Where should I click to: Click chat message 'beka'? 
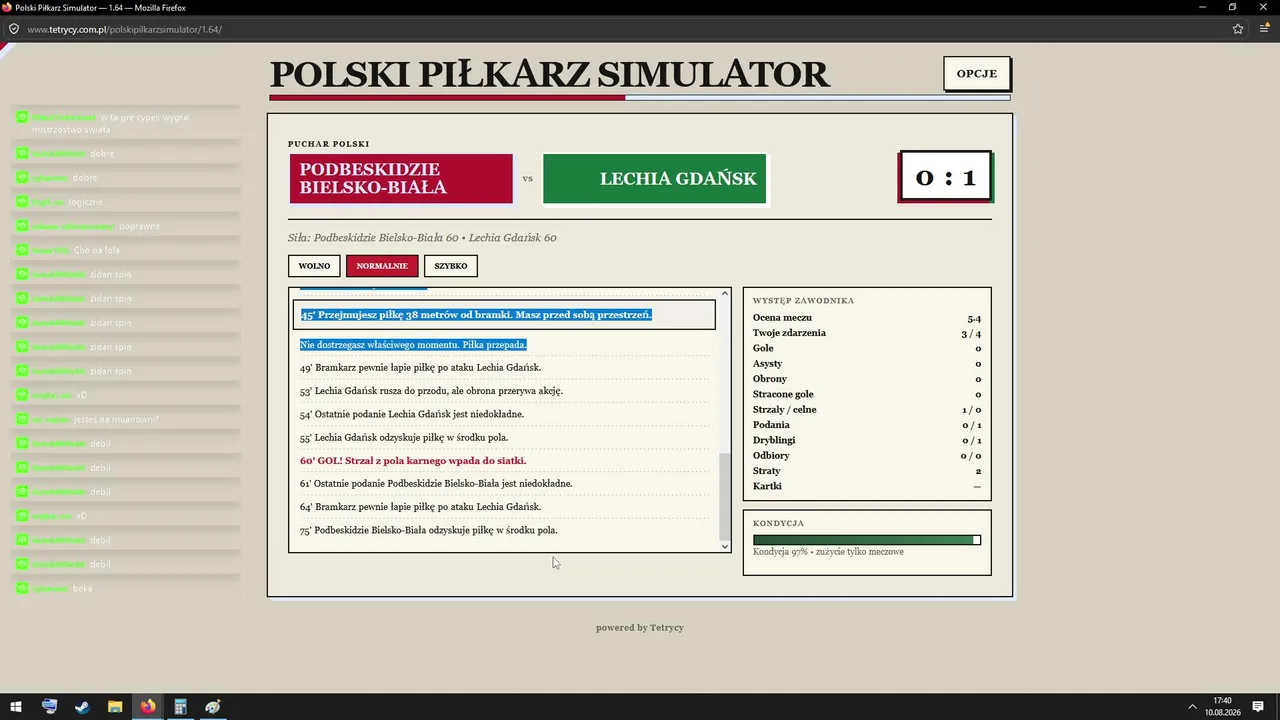[83, 588]
